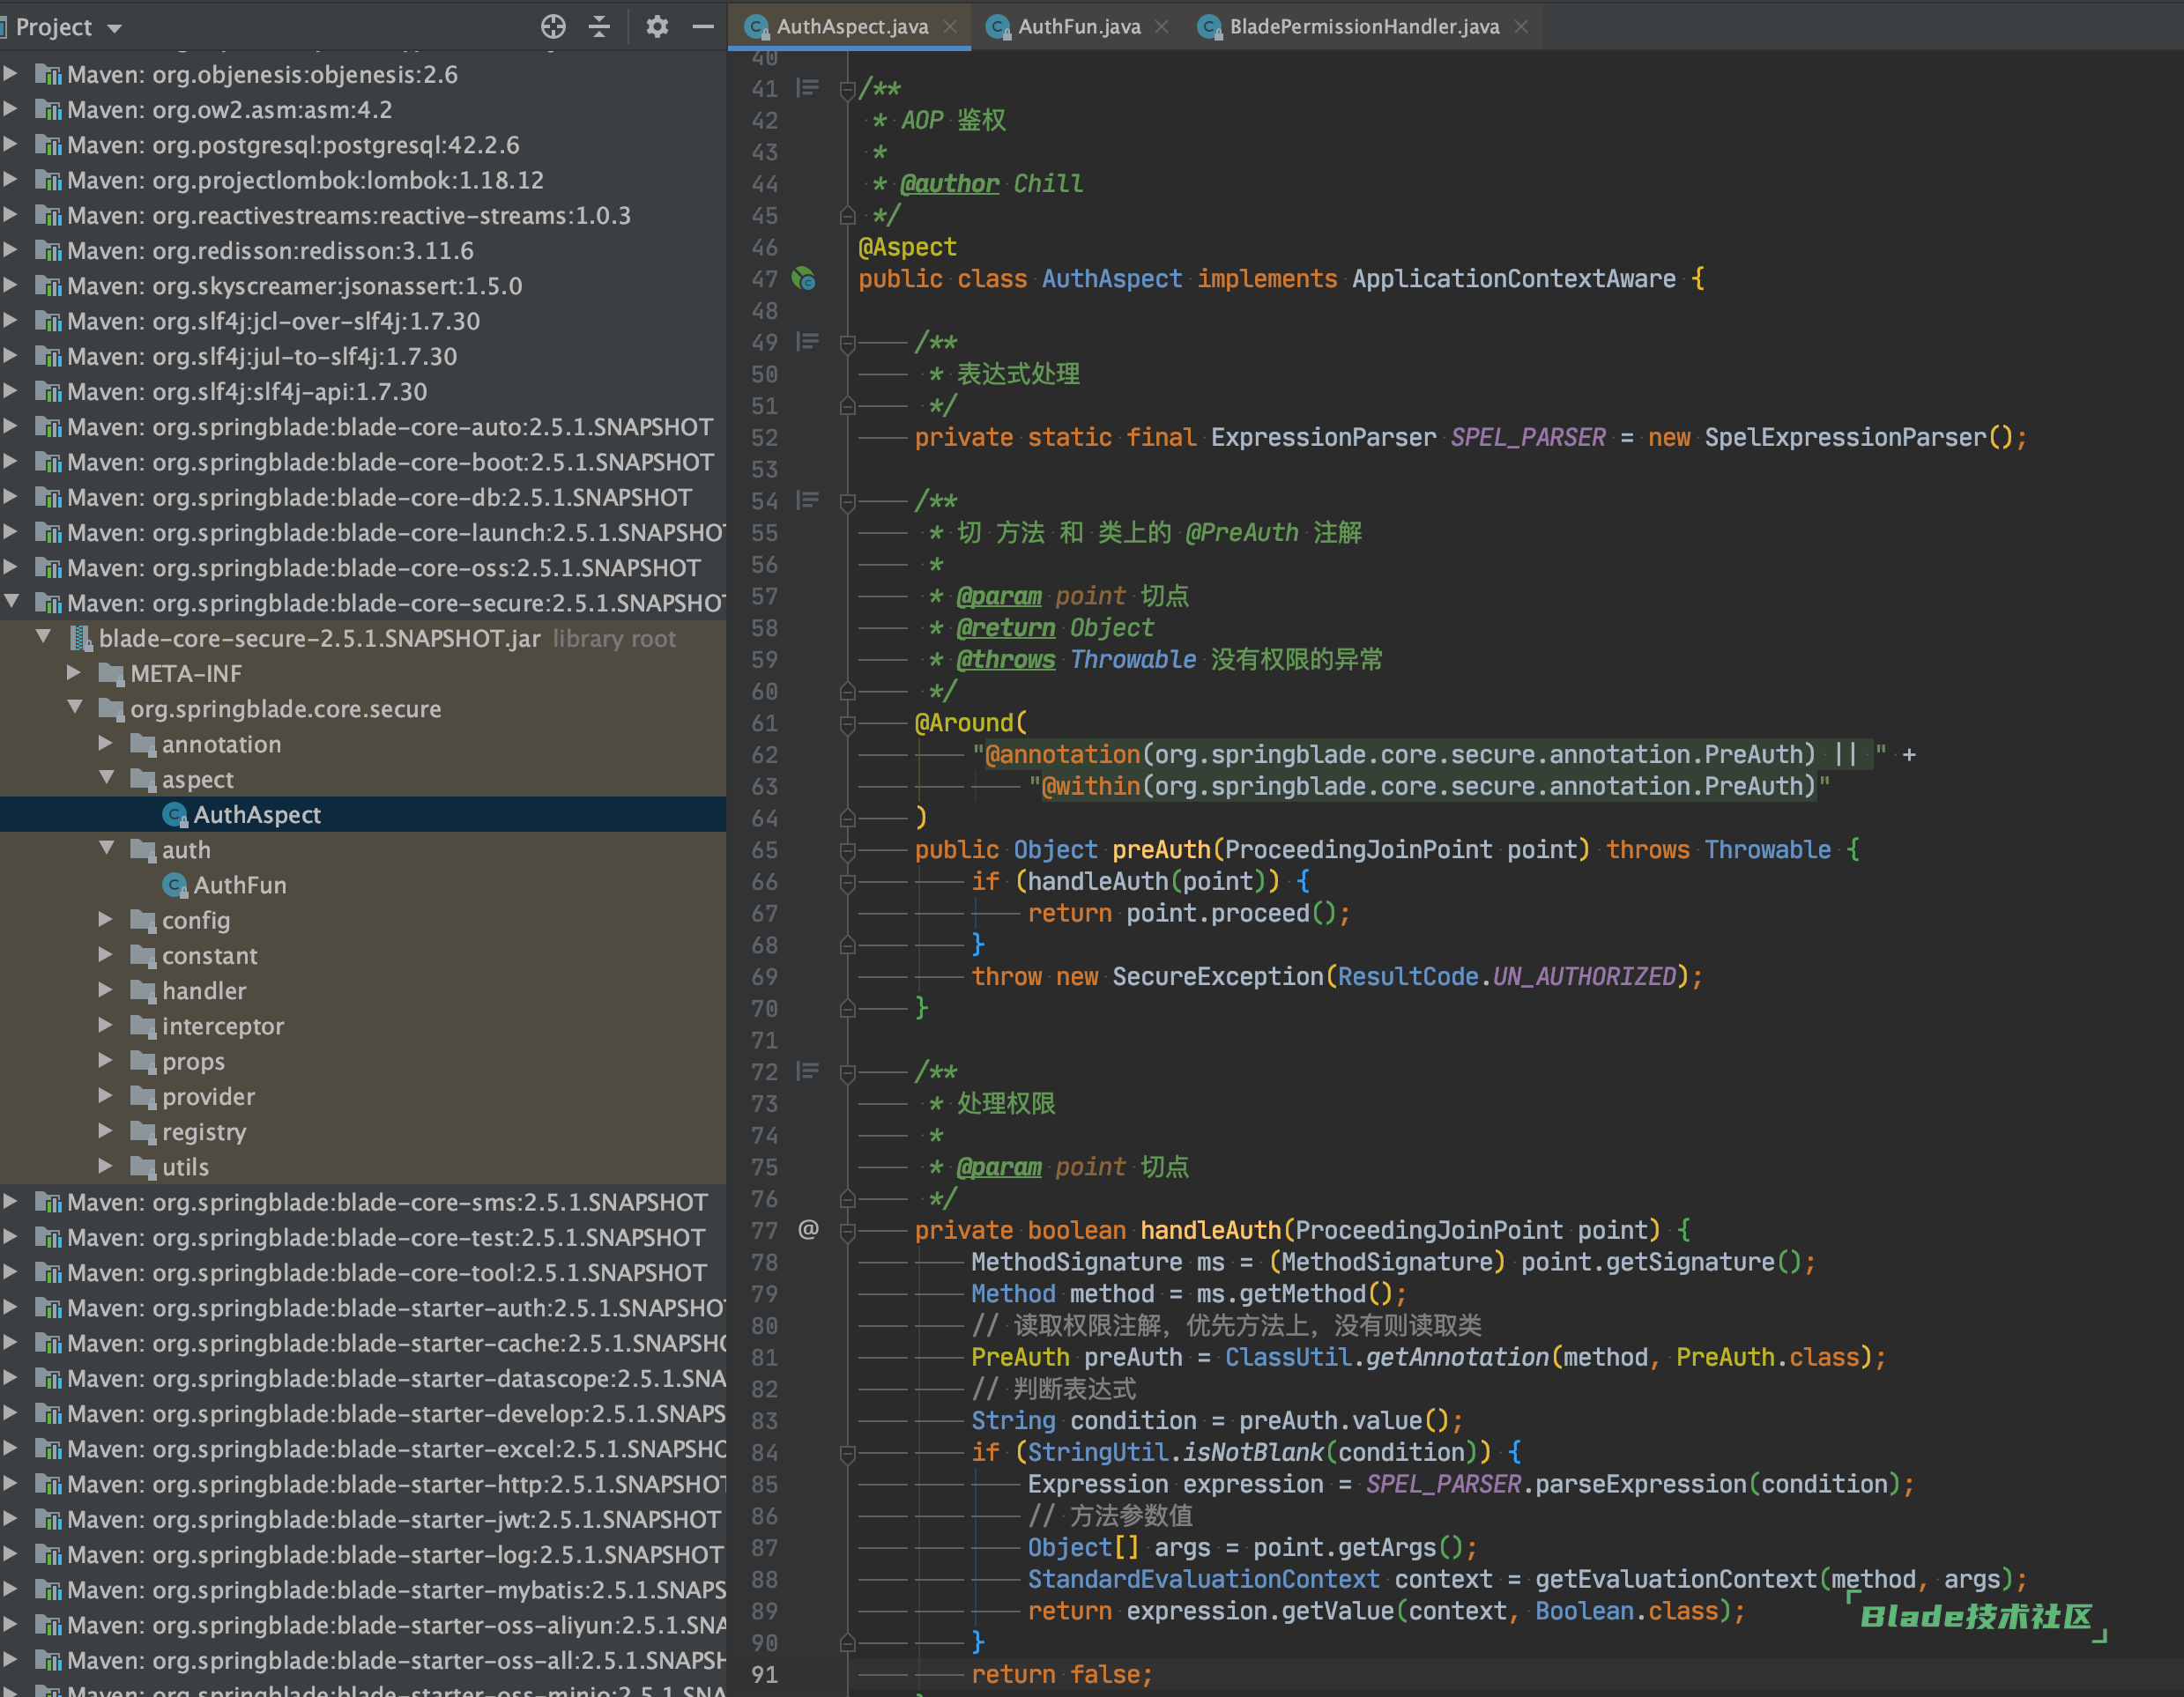This screenshot has width=2184, height=1697.
Task: Expand Maven: org.slf4j:slf4j-api:1.7.30 node
Action: coord(11,391)
